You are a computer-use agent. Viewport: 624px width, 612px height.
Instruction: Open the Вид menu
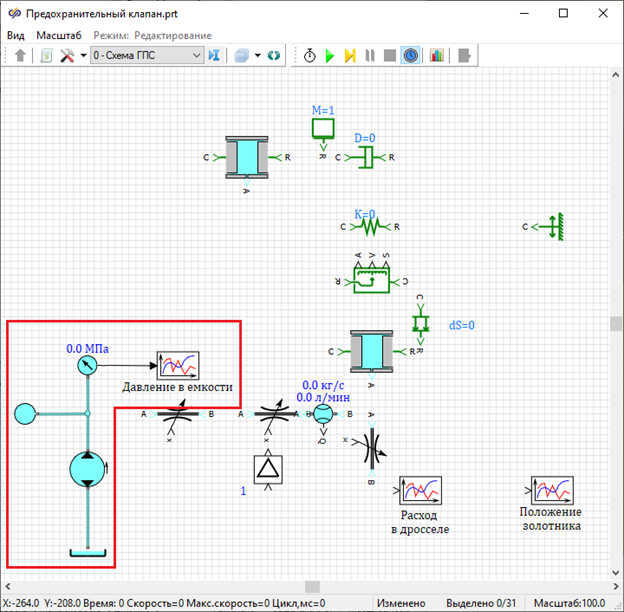pos(16,35)
